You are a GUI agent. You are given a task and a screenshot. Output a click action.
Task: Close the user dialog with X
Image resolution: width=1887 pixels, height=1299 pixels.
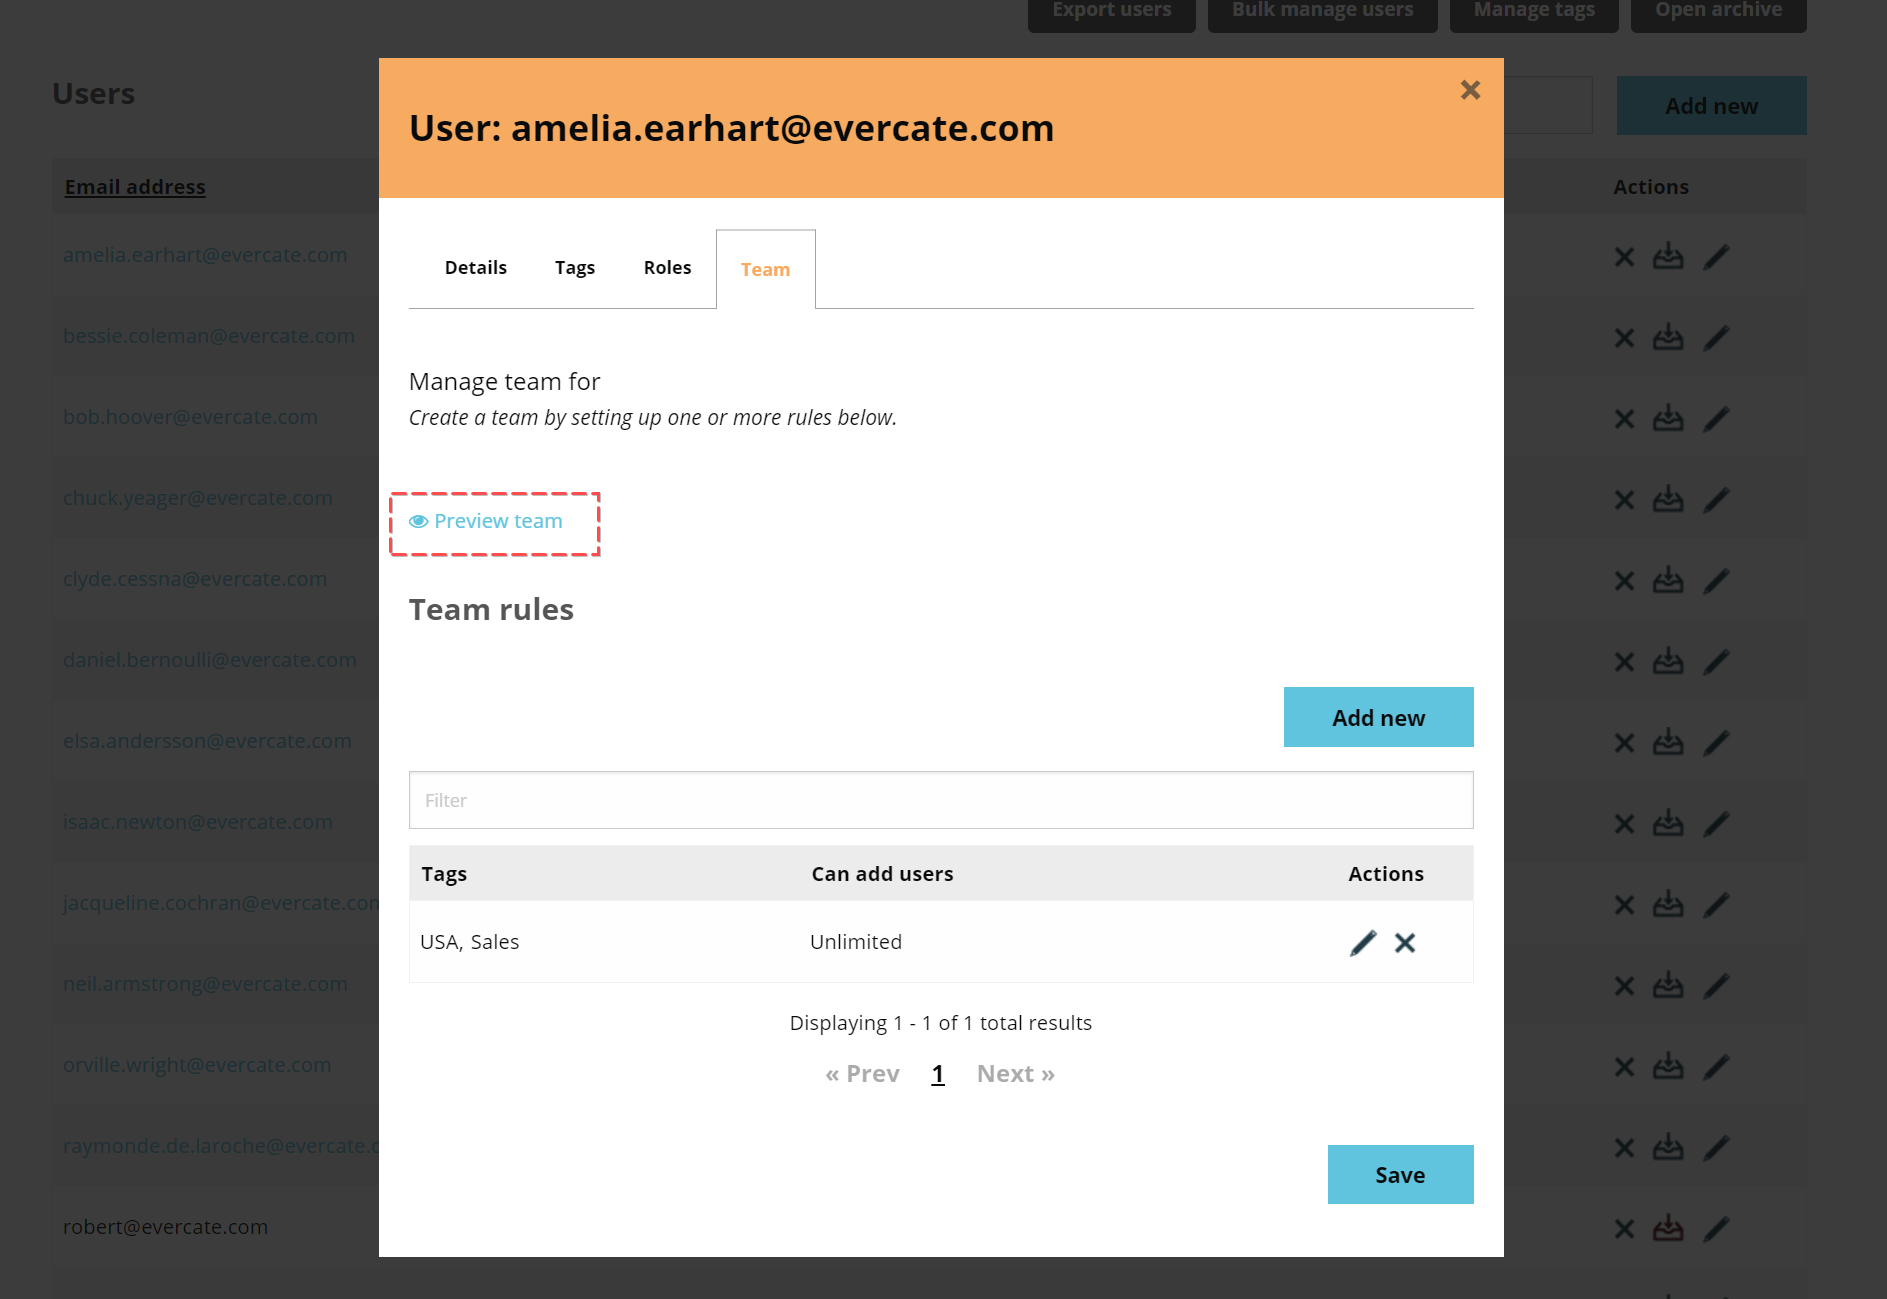(x=1469, y=90)
